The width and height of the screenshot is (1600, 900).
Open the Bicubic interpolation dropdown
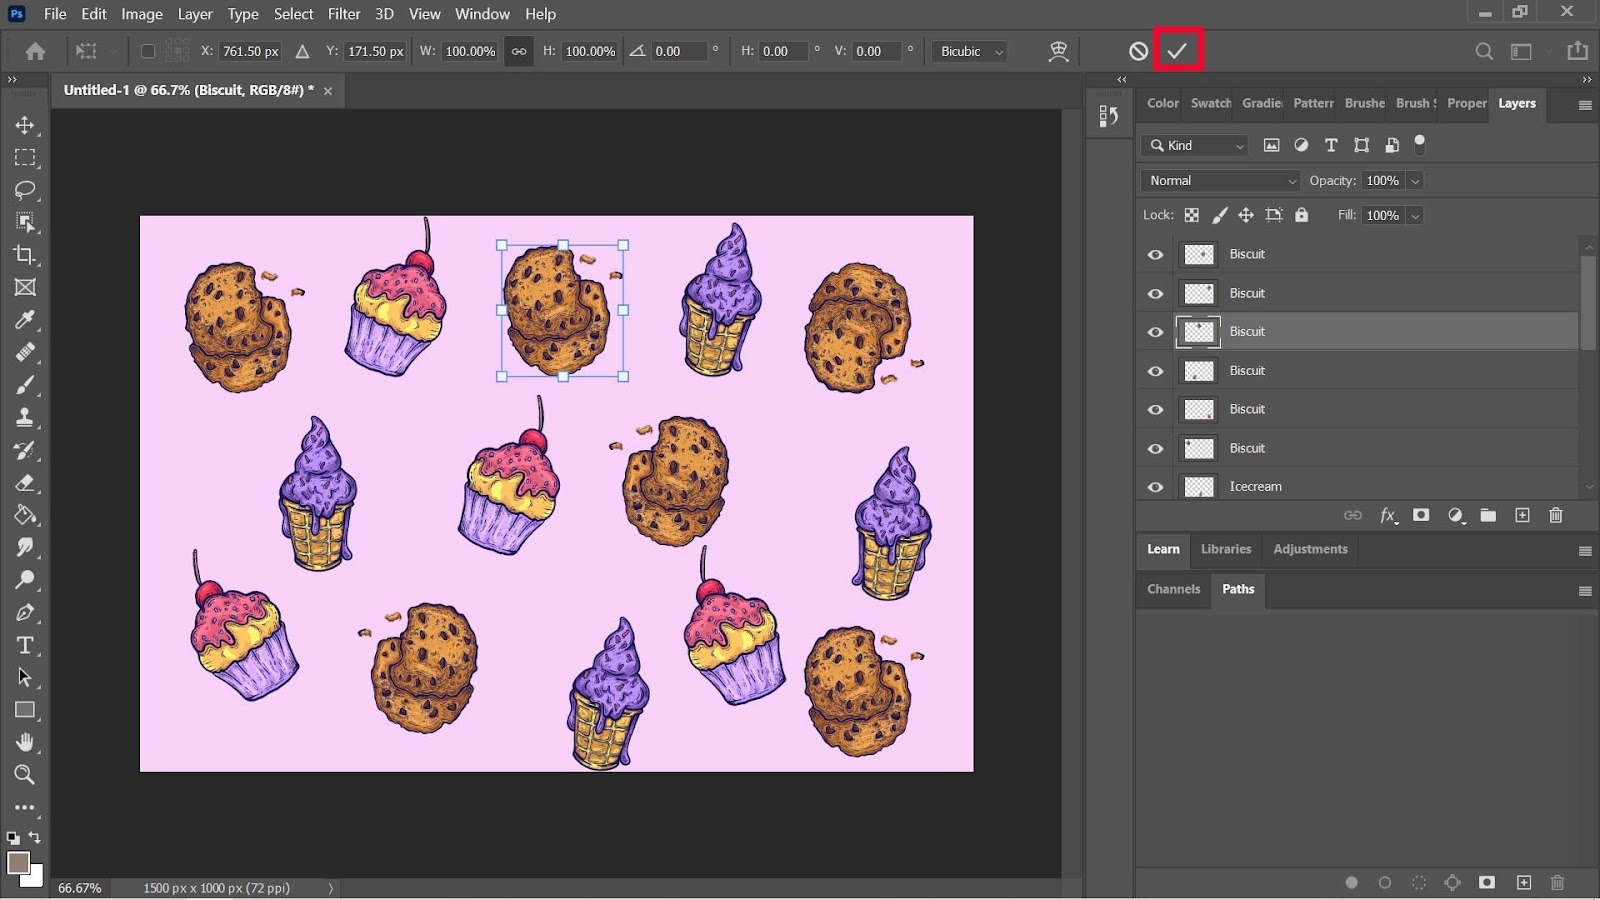971,52
